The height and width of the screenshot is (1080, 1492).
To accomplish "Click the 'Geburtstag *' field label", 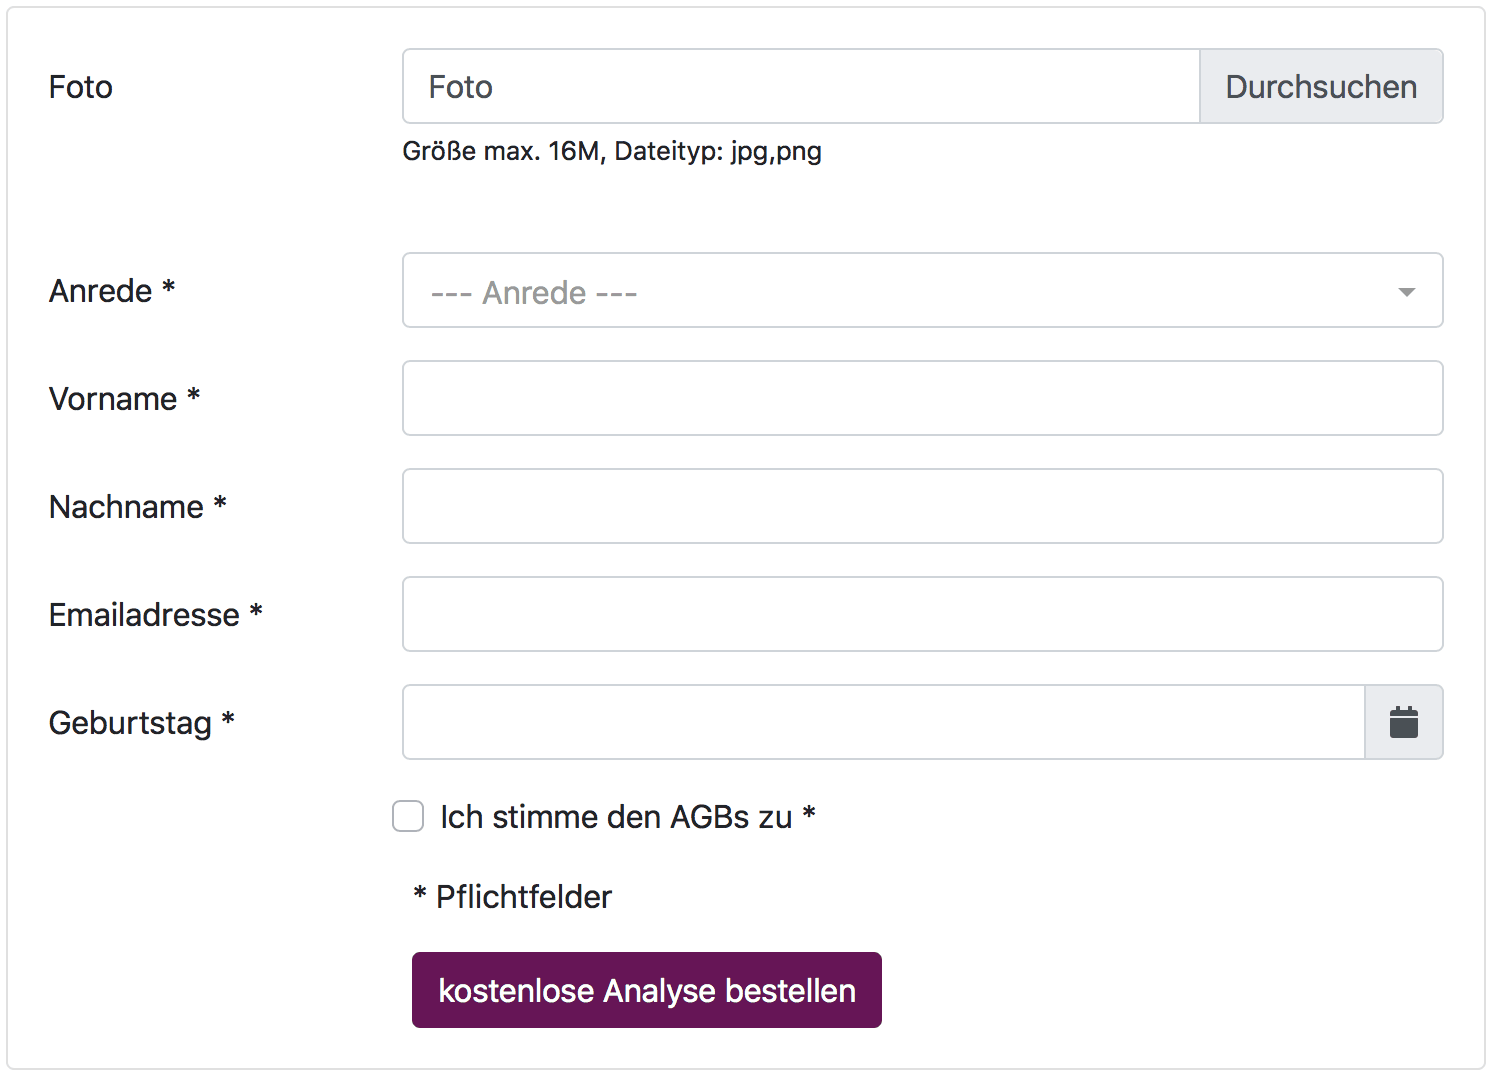I will [x=141, y=723].
